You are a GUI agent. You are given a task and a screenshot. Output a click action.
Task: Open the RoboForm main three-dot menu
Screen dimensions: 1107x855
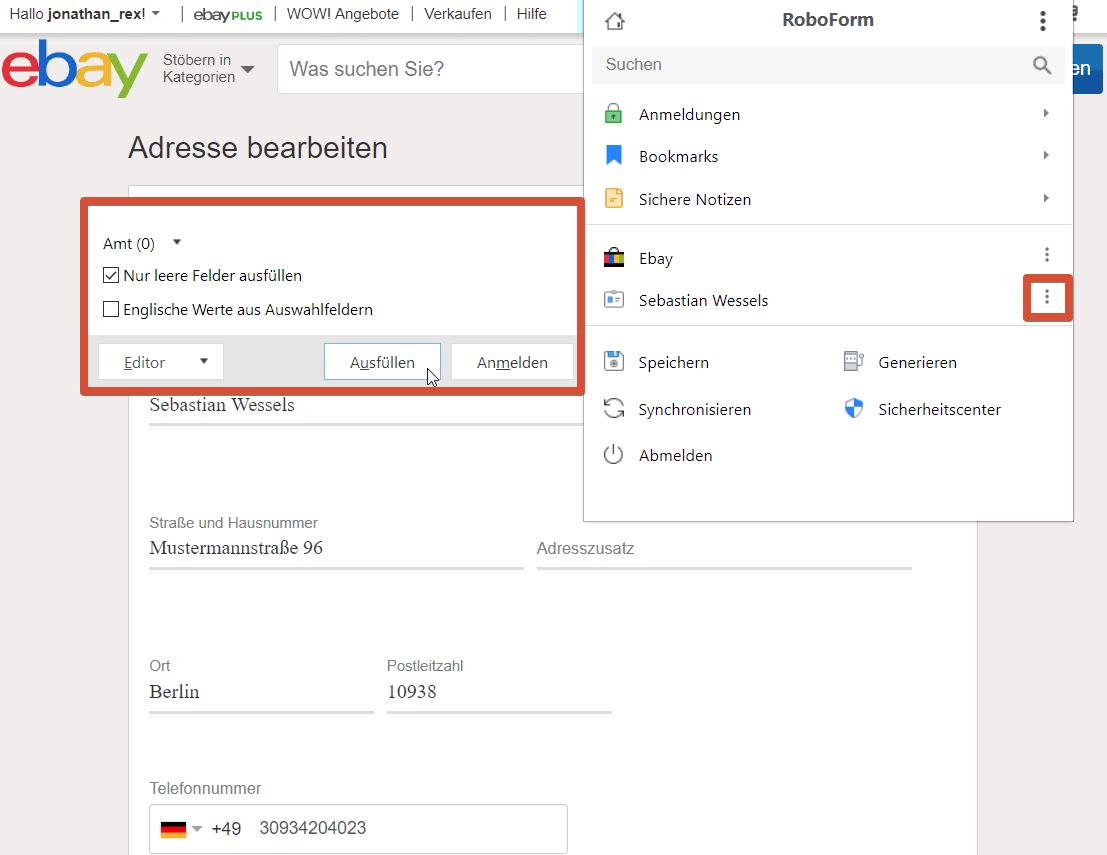1043,20
